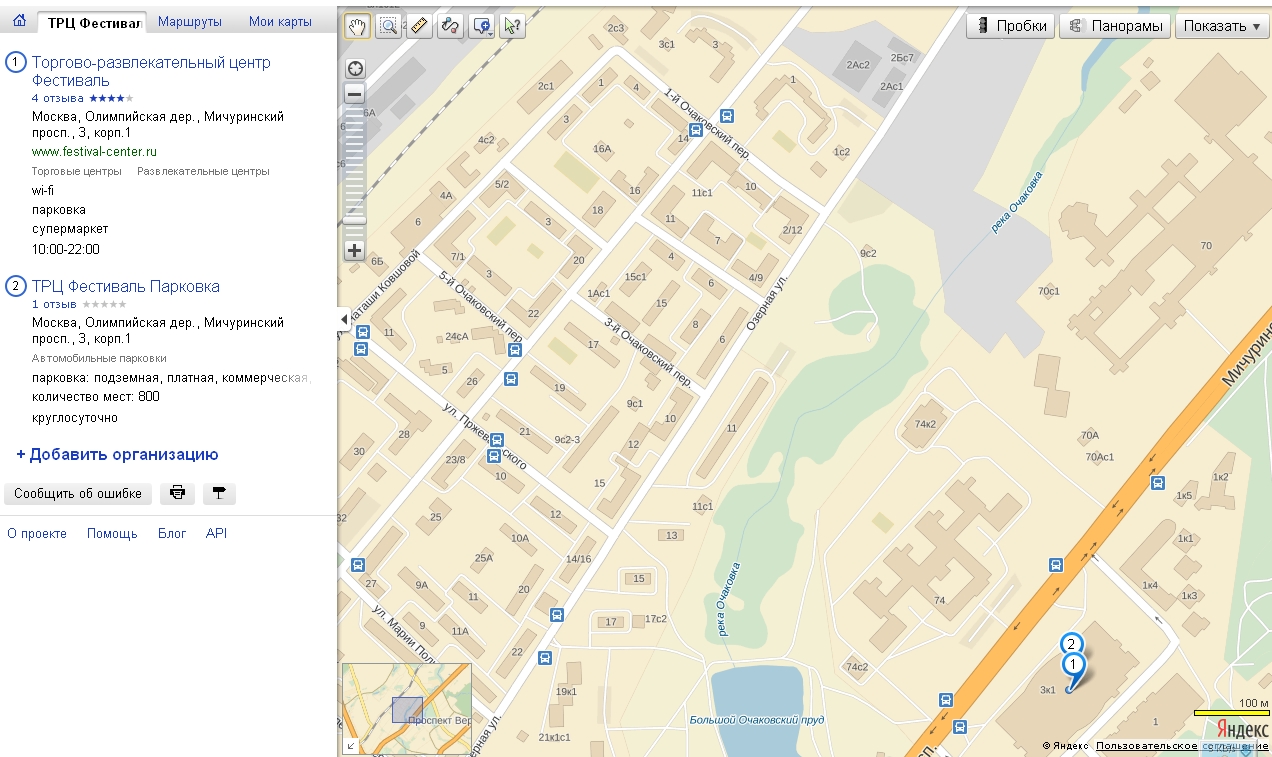Click the Сообщить об ошибке button
Viewport: 1272px width, 757px height.
tap(78, 493)
